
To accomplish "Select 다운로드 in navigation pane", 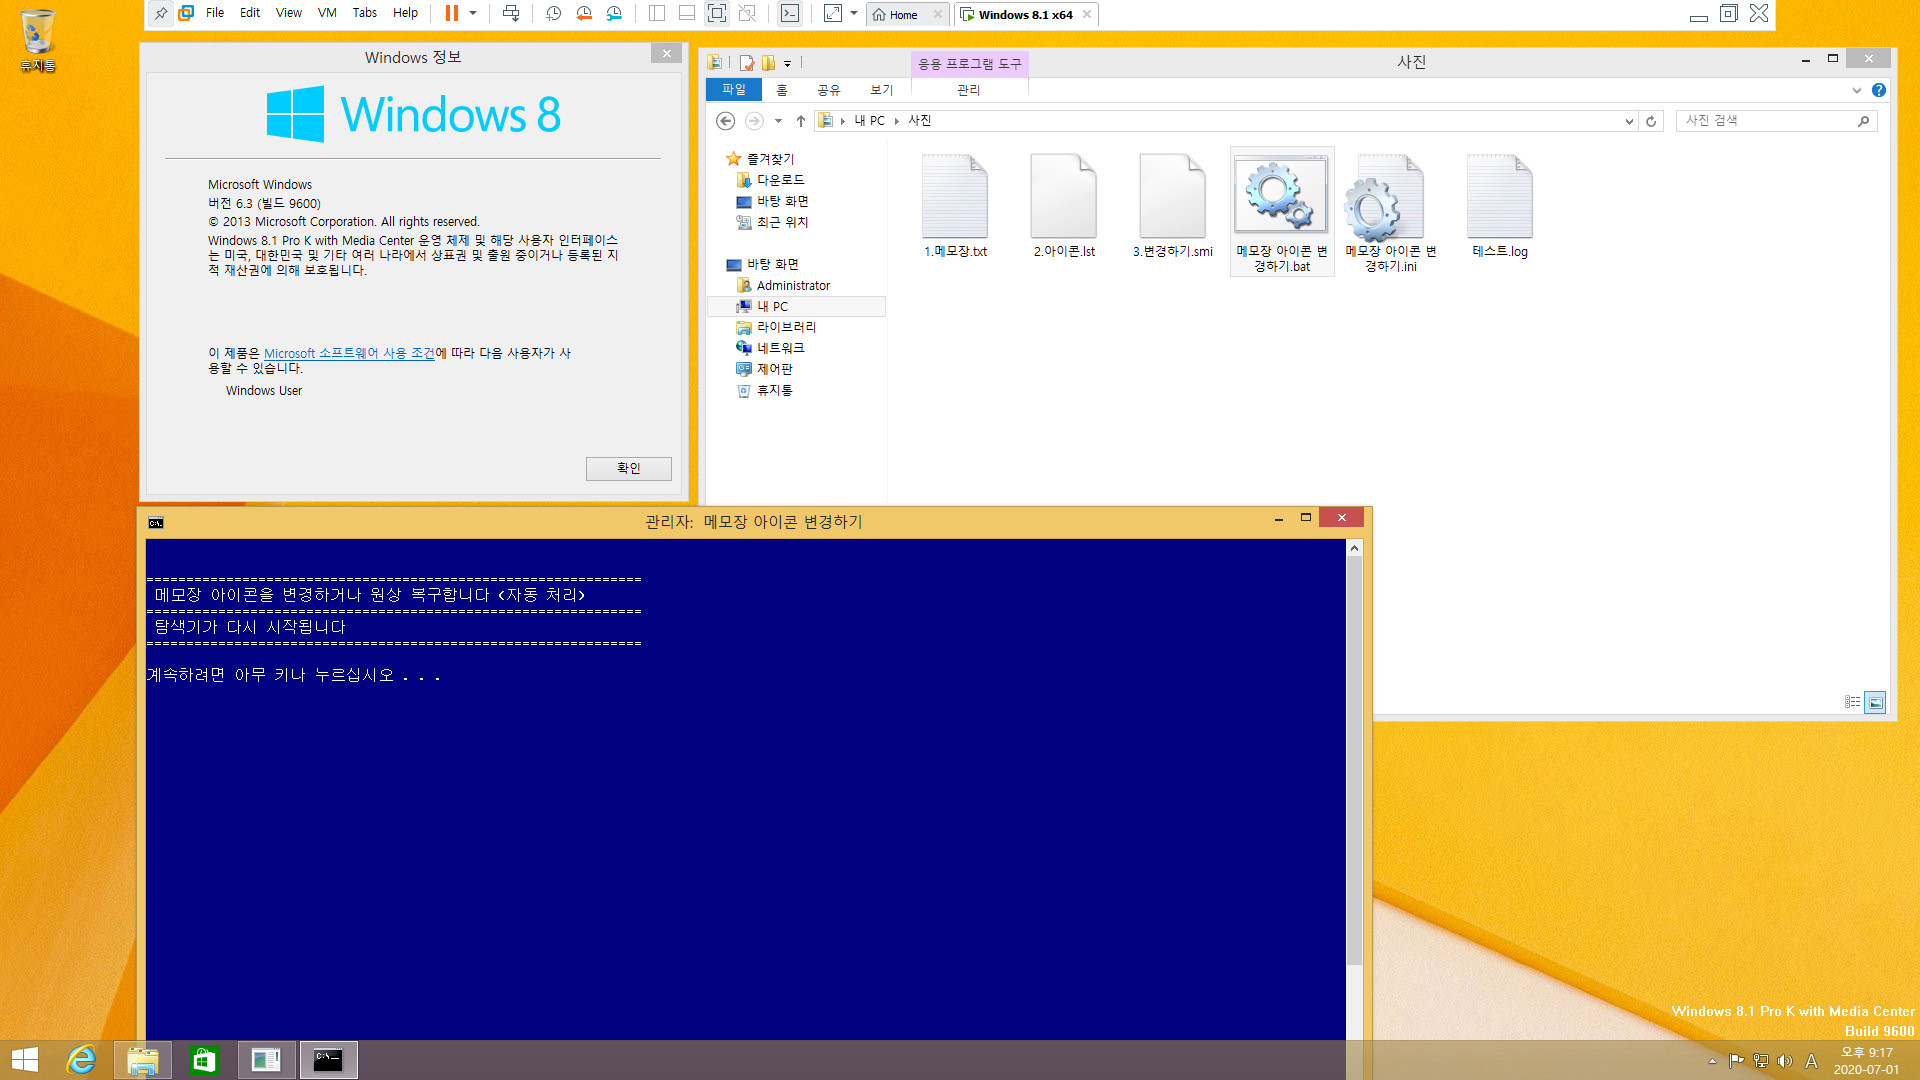I will coord(780,180).
